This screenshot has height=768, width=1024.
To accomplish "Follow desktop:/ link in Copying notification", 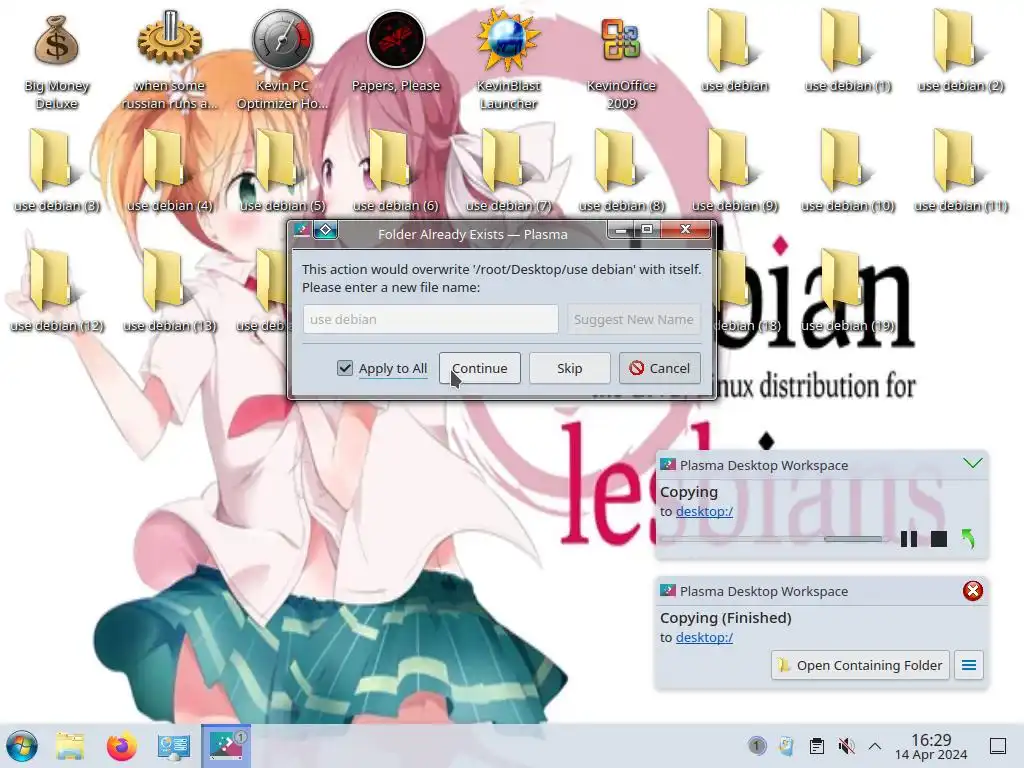I will pyautogui.click(x=704, y=511).
